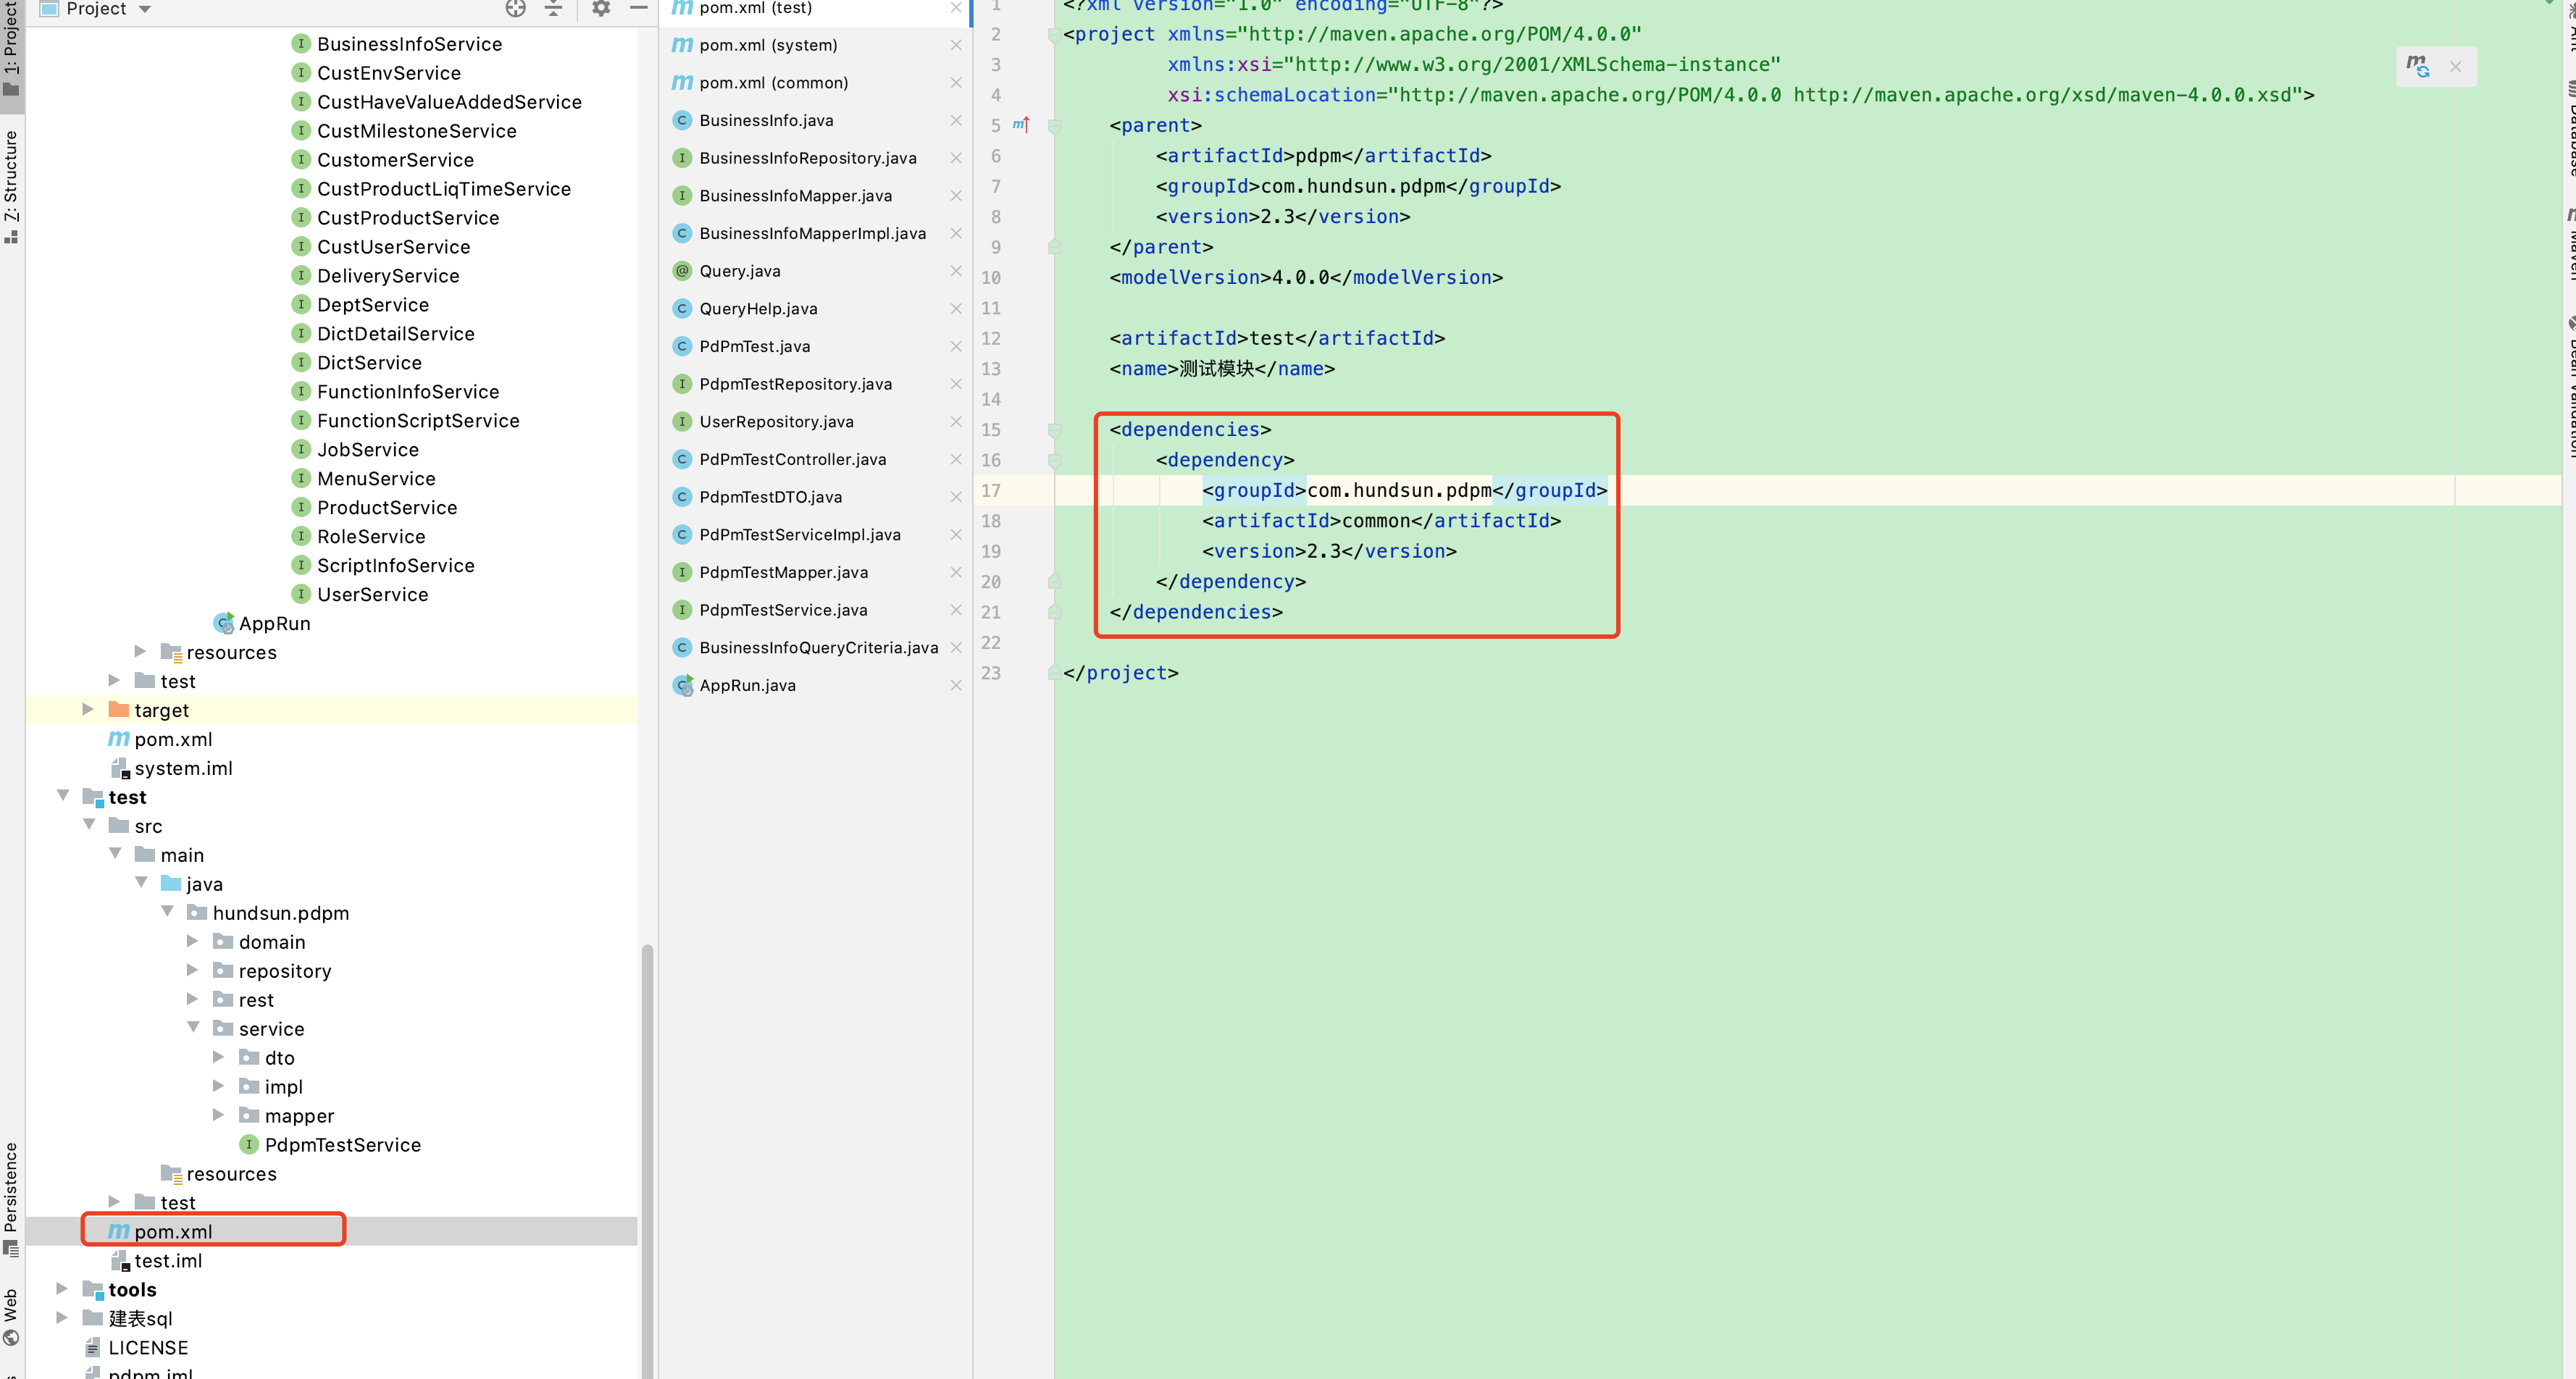Fold the dependencies block at line 15
Image resolution: width=2576 pixels, height=1379 pixels.
click(1054, 430)
